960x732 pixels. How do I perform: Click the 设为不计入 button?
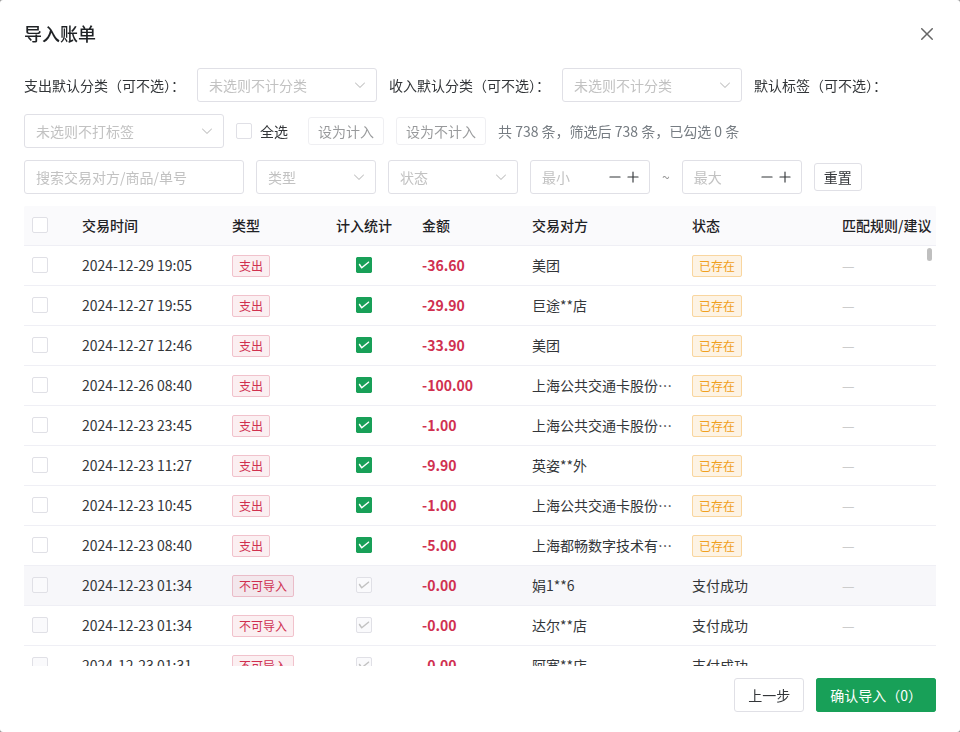coord(441,132)
